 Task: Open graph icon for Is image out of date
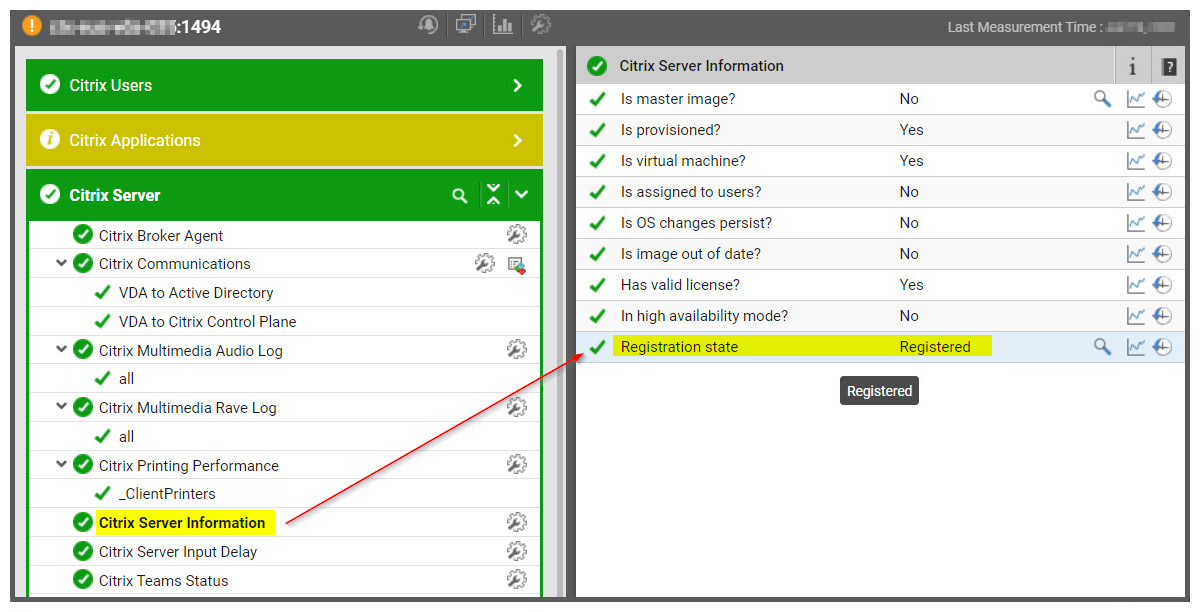coord(1136,254)
